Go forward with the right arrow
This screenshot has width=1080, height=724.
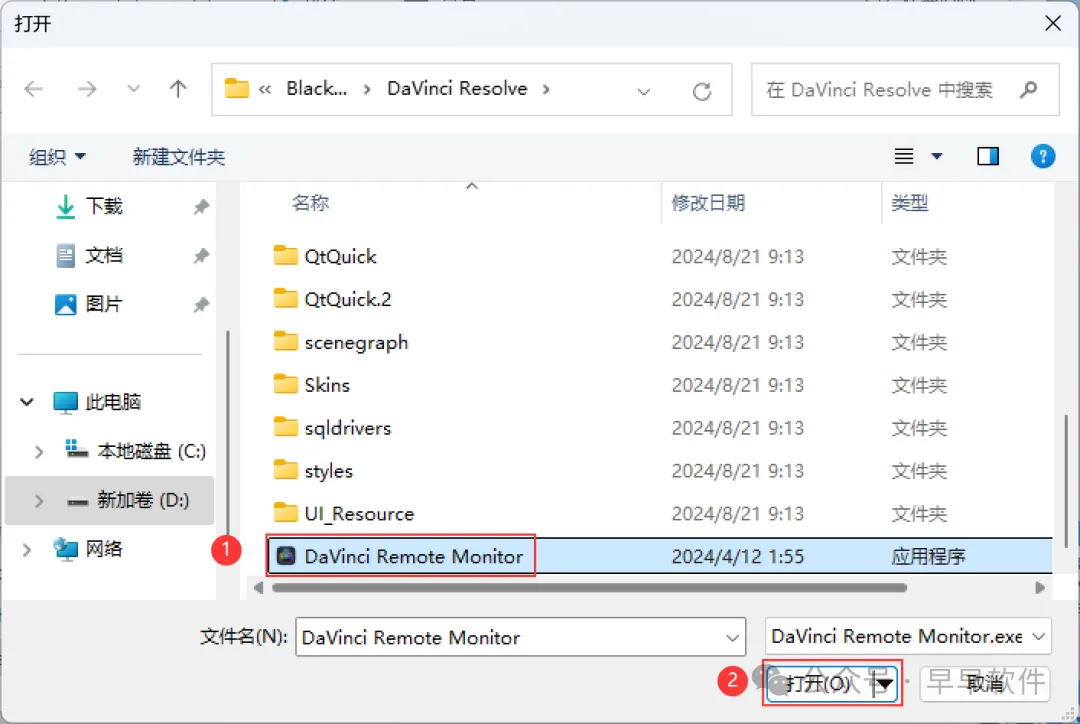[x=87, y=89]
